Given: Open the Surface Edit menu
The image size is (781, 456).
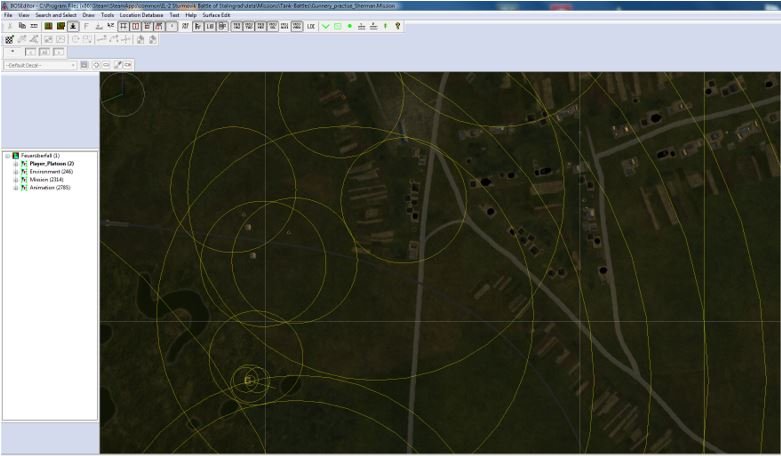Looking at the screenshot, I should 216,15.
